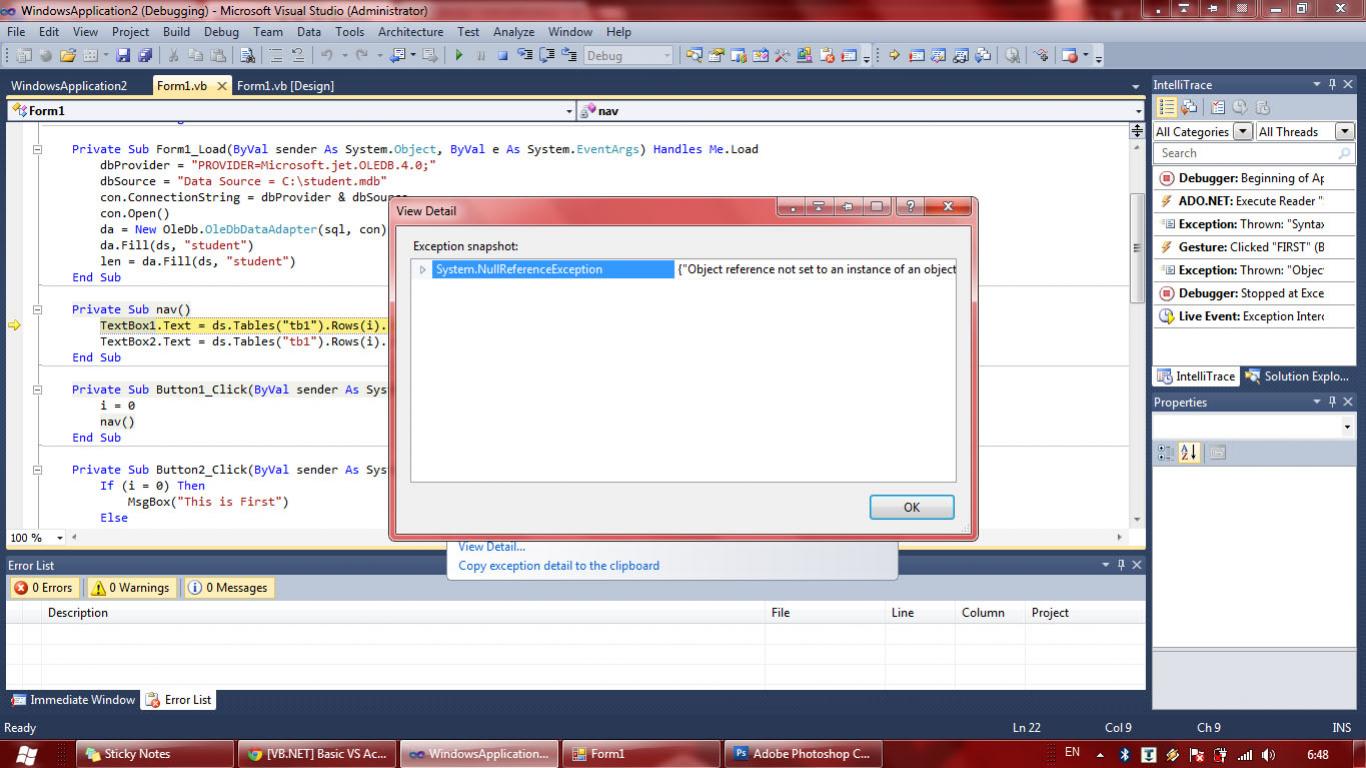Switch to the WindowsApplication2 tab
Image resolution: width=1366 pixels, height=768 pixels.
[x=69, y=86]
